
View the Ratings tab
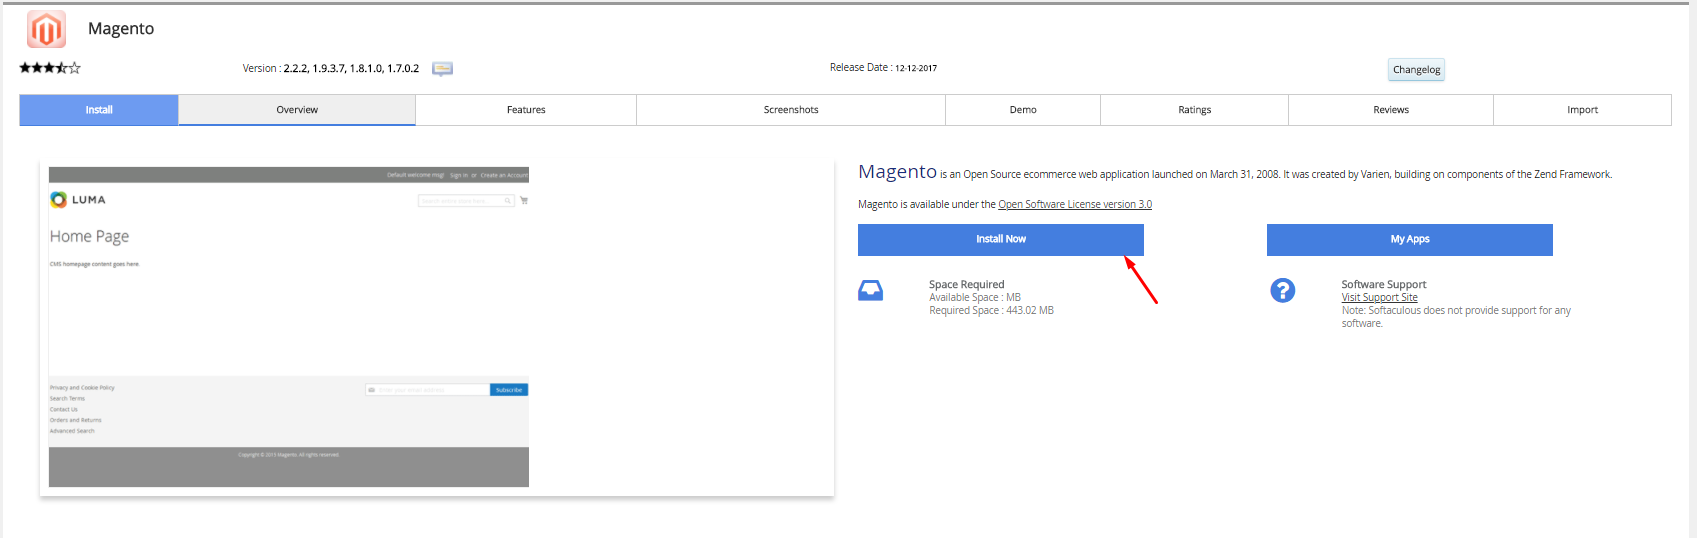point(1194,110)
